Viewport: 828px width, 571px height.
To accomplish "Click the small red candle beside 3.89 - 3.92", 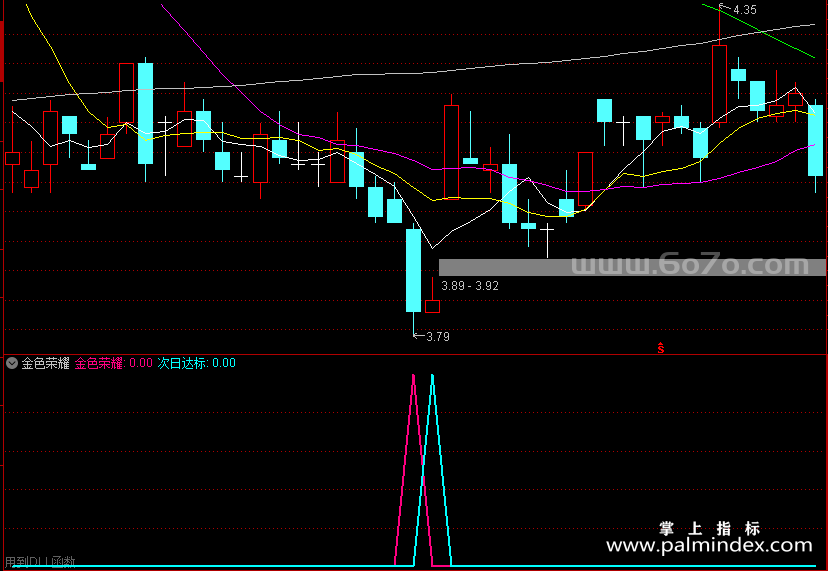I will tap(432, 306).
